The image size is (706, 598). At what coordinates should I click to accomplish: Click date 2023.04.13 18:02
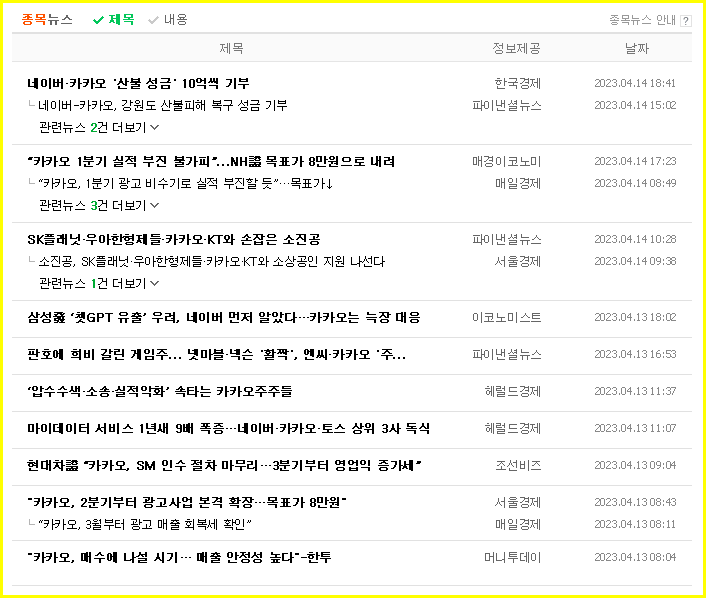click(635, 317)
